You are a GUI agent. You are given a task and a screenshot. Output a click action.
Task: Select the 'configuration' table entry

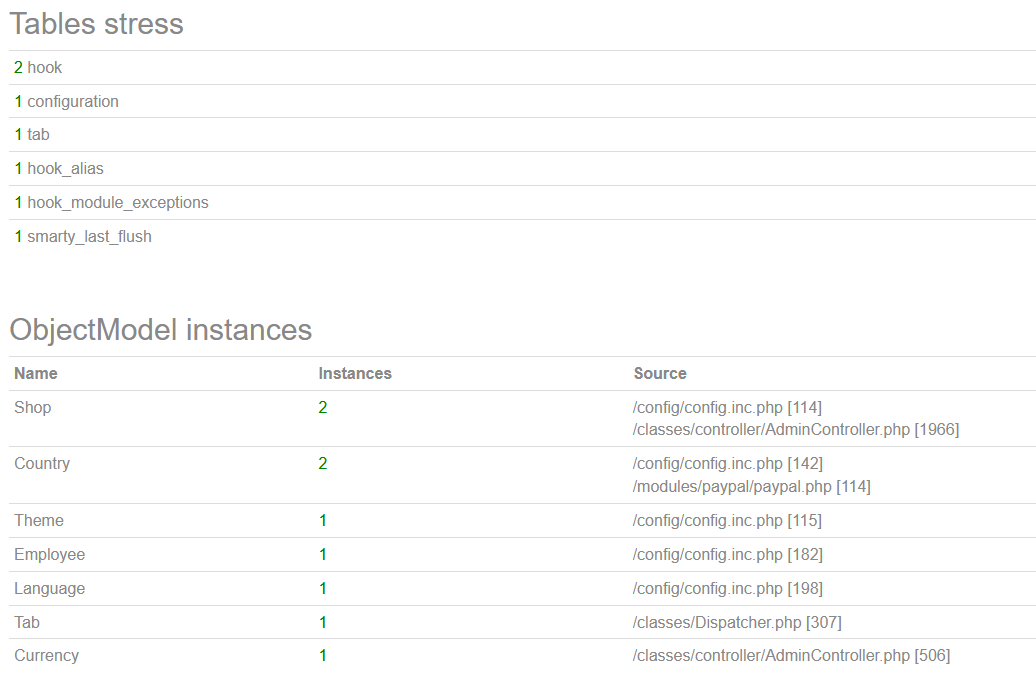(x=72, y=102)
